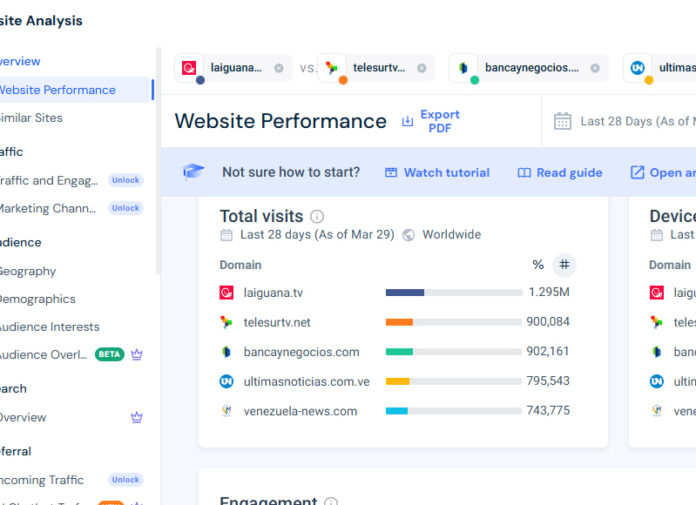Click the sidebar vertical scrollbar
The image size is (696, 505).
click(x=158, y=161)
